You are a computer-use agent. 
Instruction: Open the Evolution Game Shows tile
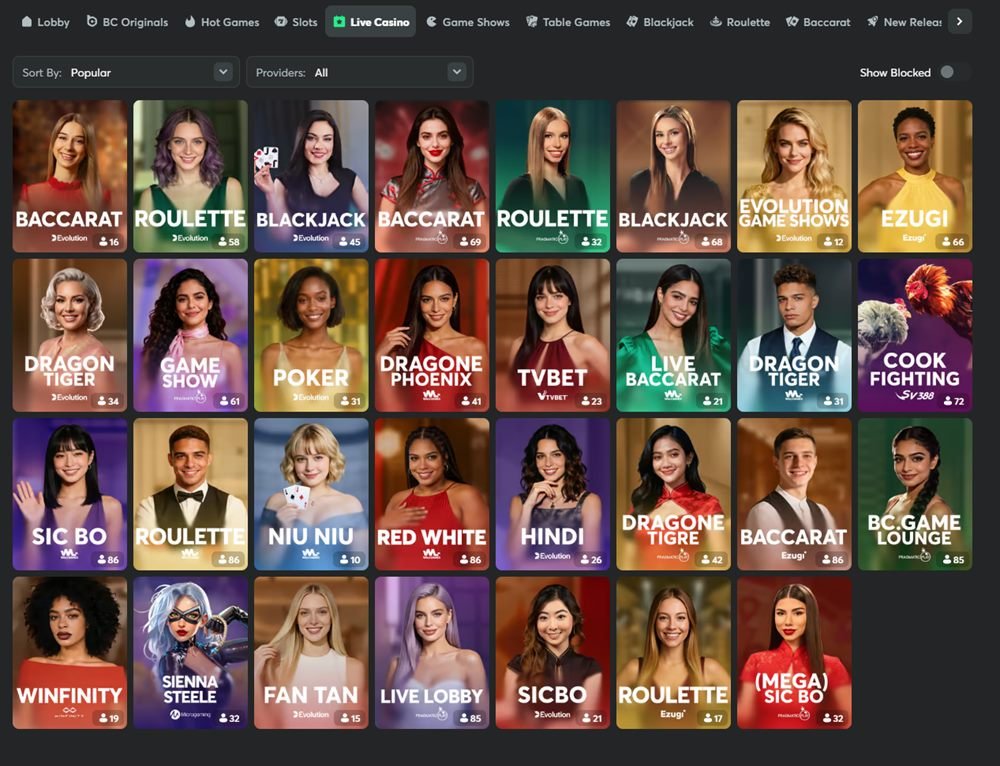click(794, 176)
